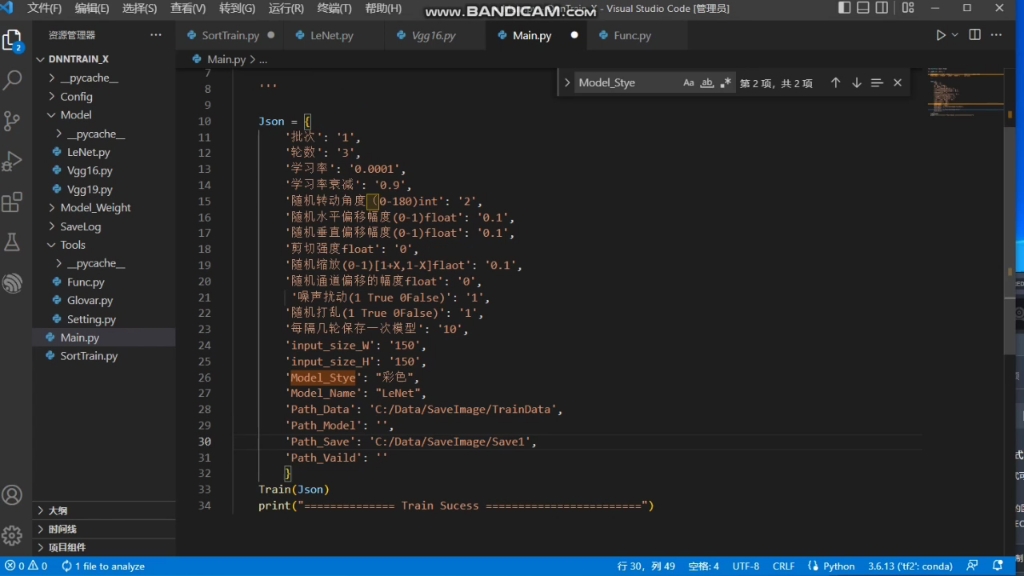Switch to the LeNet.py tab
The height and width of the screenshot is (576, 1024).
click(331, 36)
